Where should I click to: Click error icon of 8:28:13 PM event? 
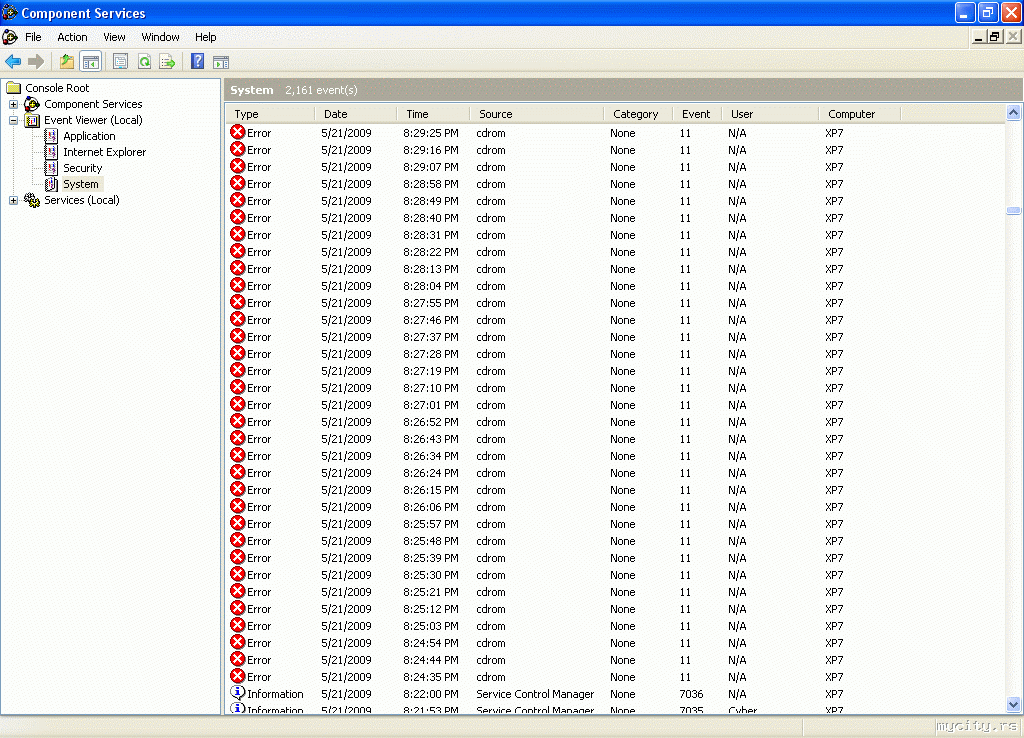pos(238,268)
